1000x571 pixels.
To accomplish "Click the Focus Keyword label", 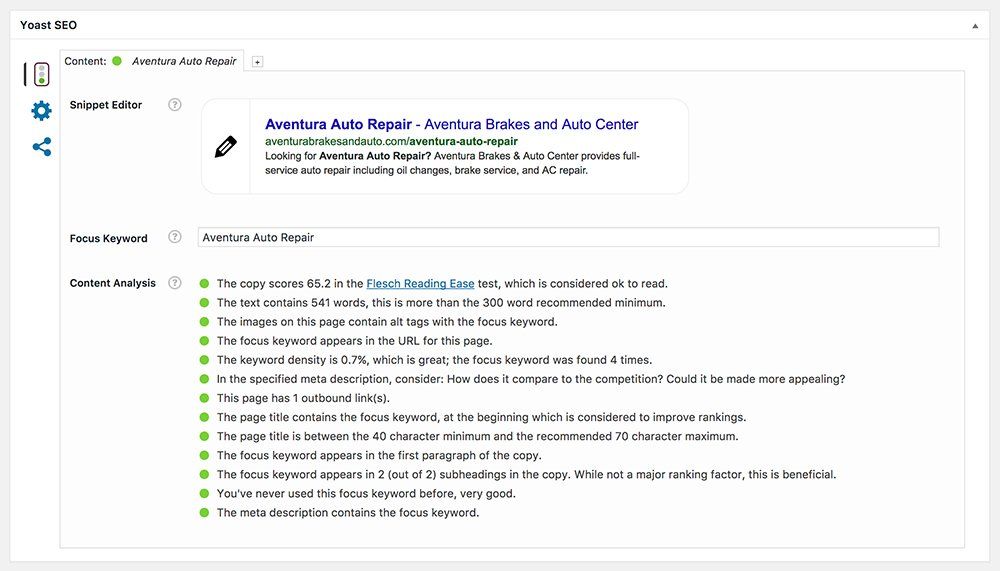I will [108, 238].
